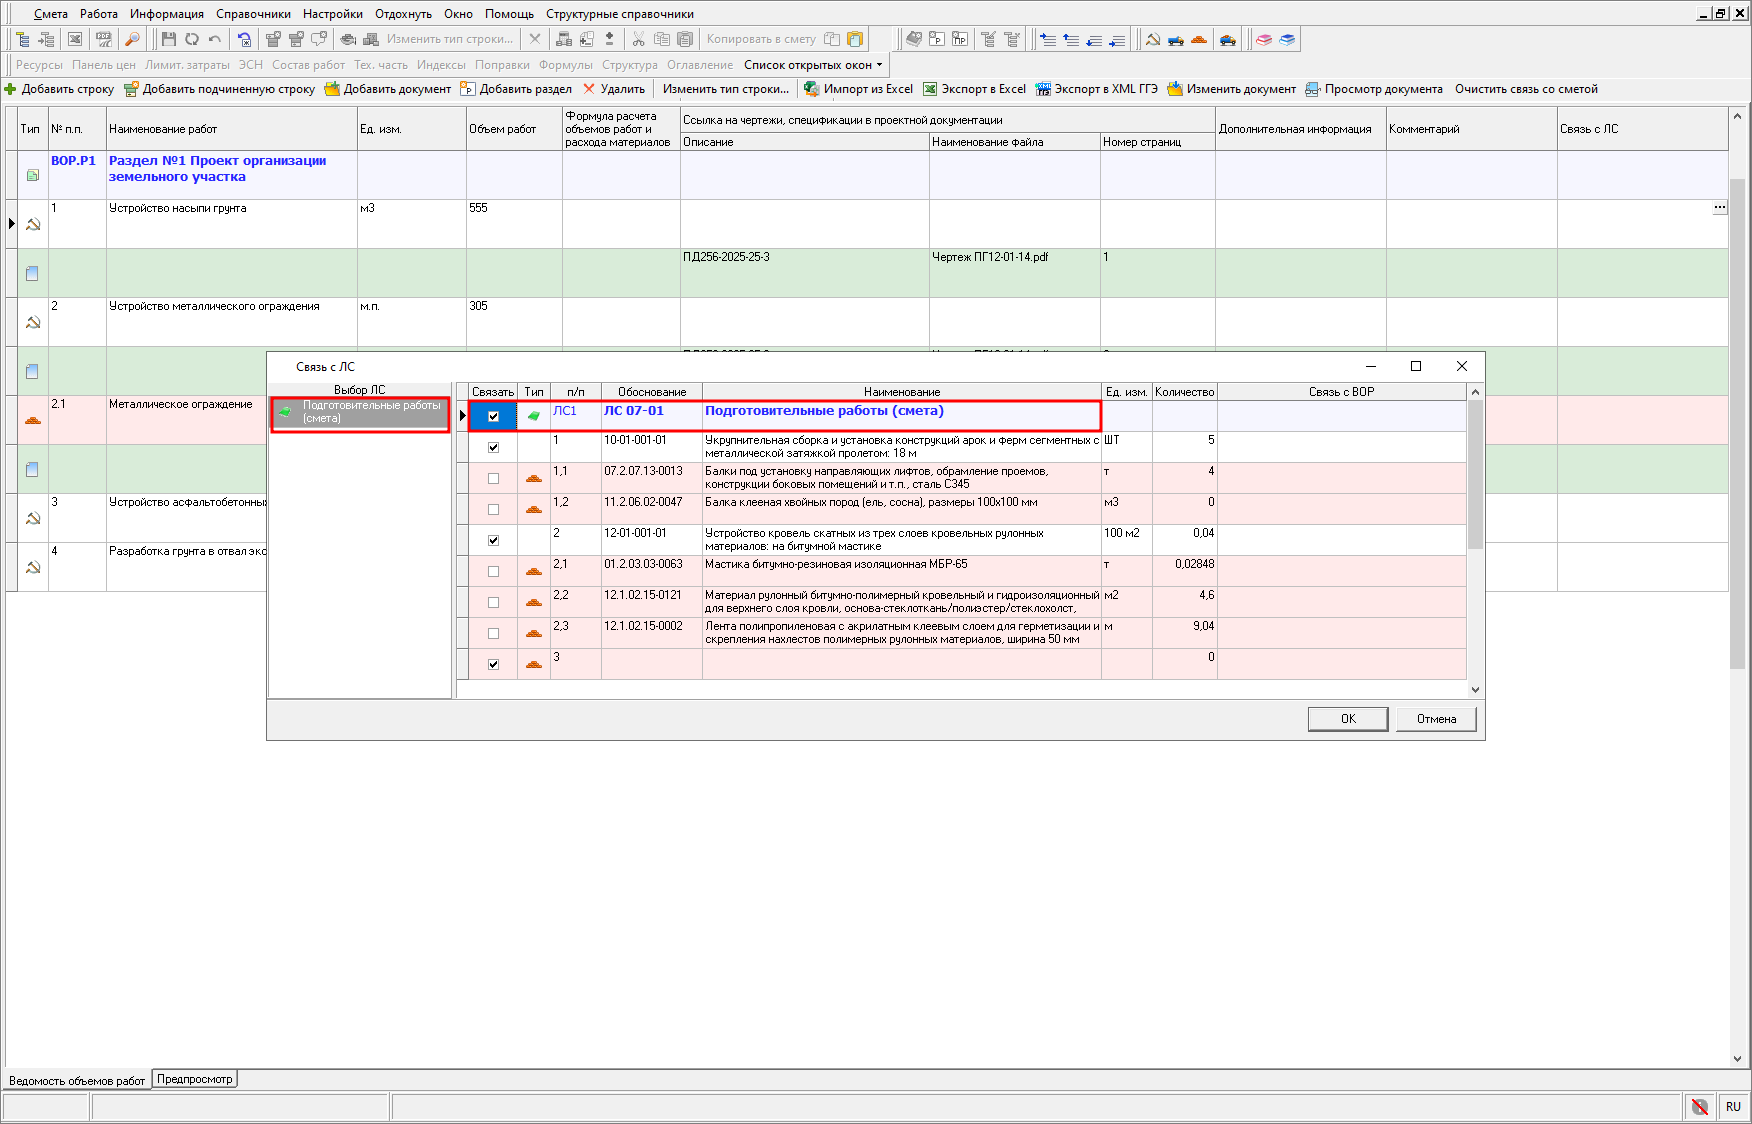The image size is (1752, 1124).
Task: Click the magnifier search icon
Action: click(x=132, y=39)
